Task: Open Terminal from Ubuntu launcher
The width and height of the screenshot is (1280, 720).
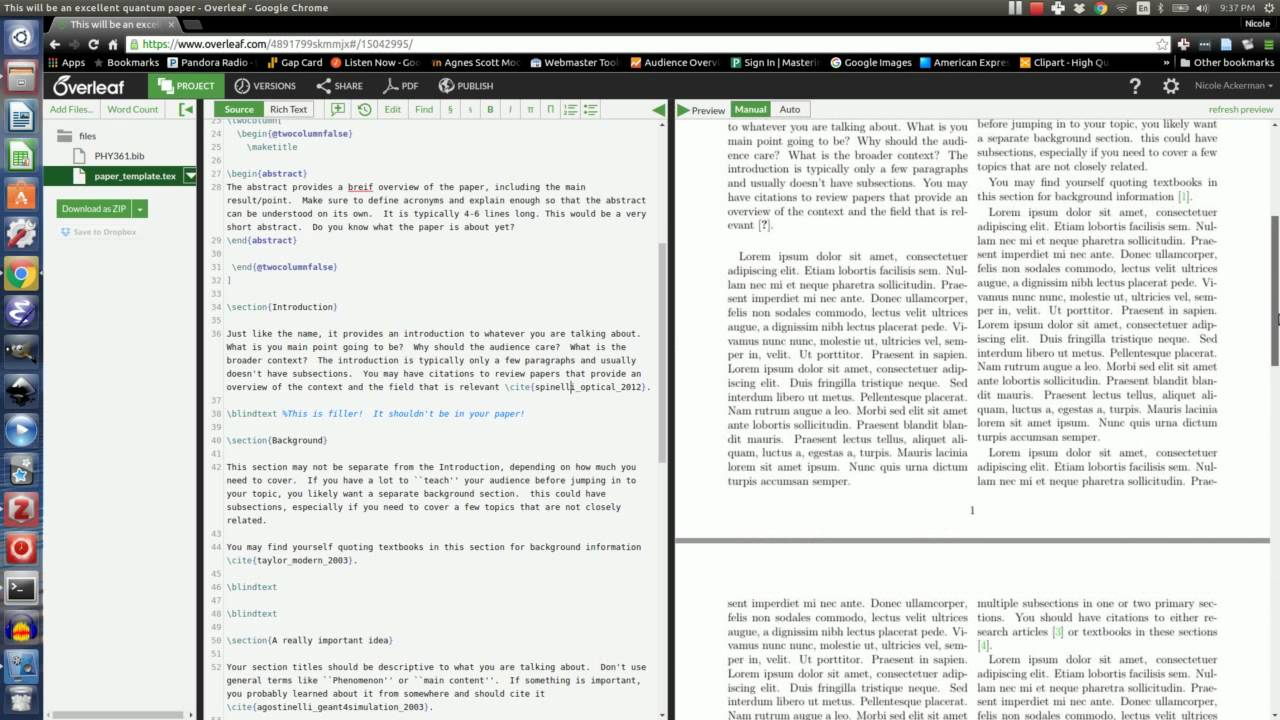Action: pos(21,588)
